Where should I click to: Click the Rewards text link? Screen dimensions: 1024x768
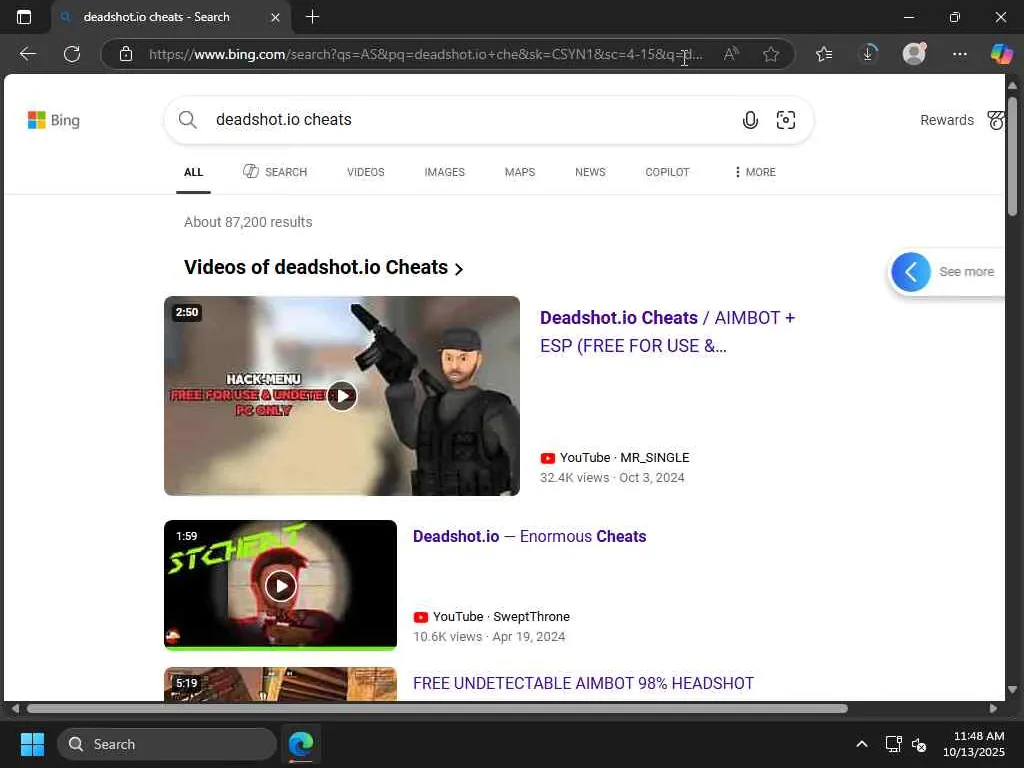click(947, 120)
